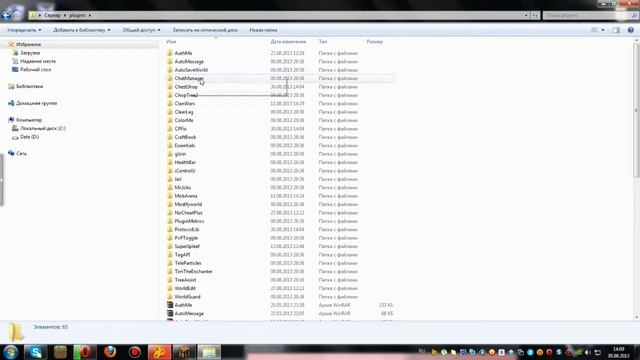Image resolution: width=640 pixels, height=360 pixels.
Task: Select the HealthBar folder name
Action: pos(185,162)
